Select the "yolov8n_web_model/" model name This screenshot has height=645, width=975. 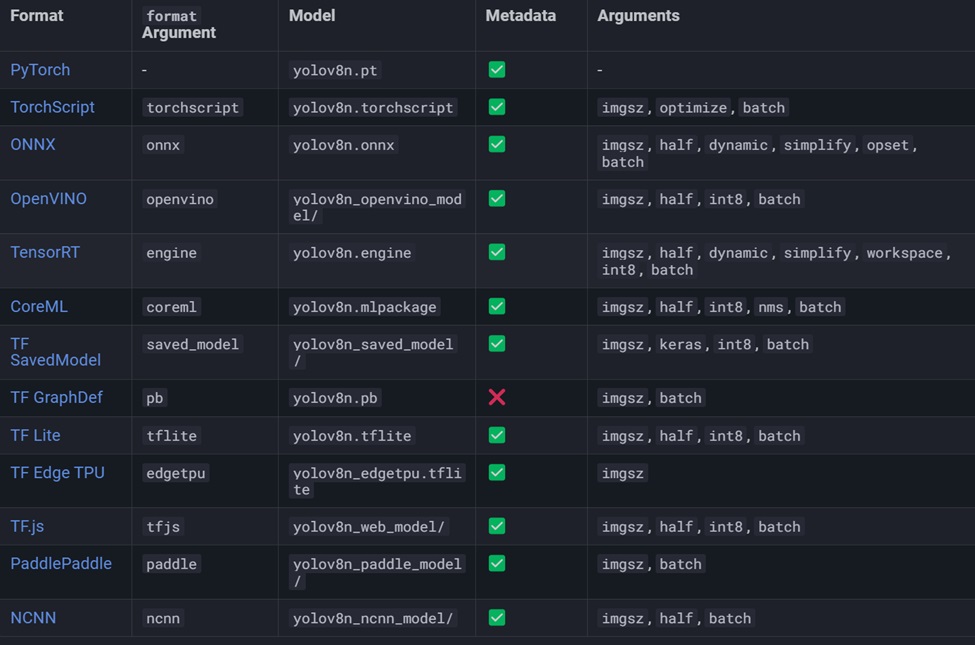pos(369,527)
